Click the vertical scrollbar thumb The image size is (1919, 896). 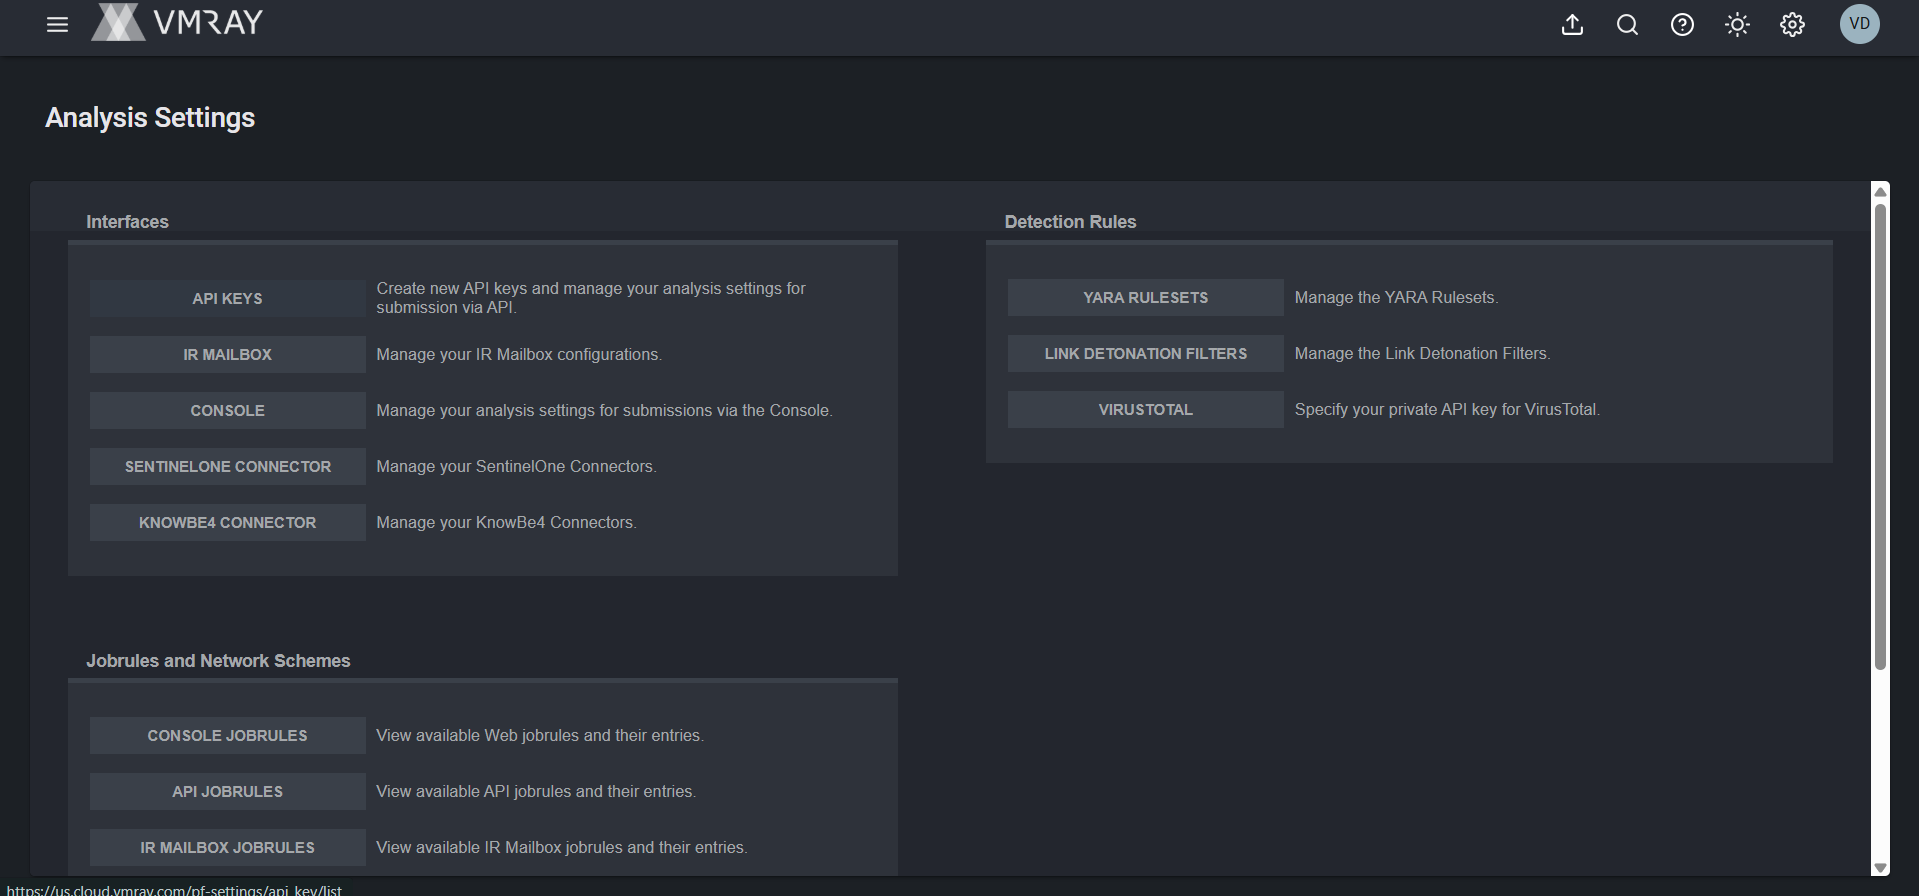(1880, 436)
